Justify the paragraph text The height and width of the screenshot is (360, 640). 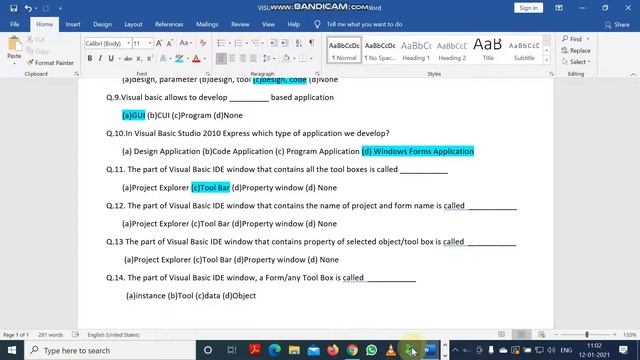253,59
